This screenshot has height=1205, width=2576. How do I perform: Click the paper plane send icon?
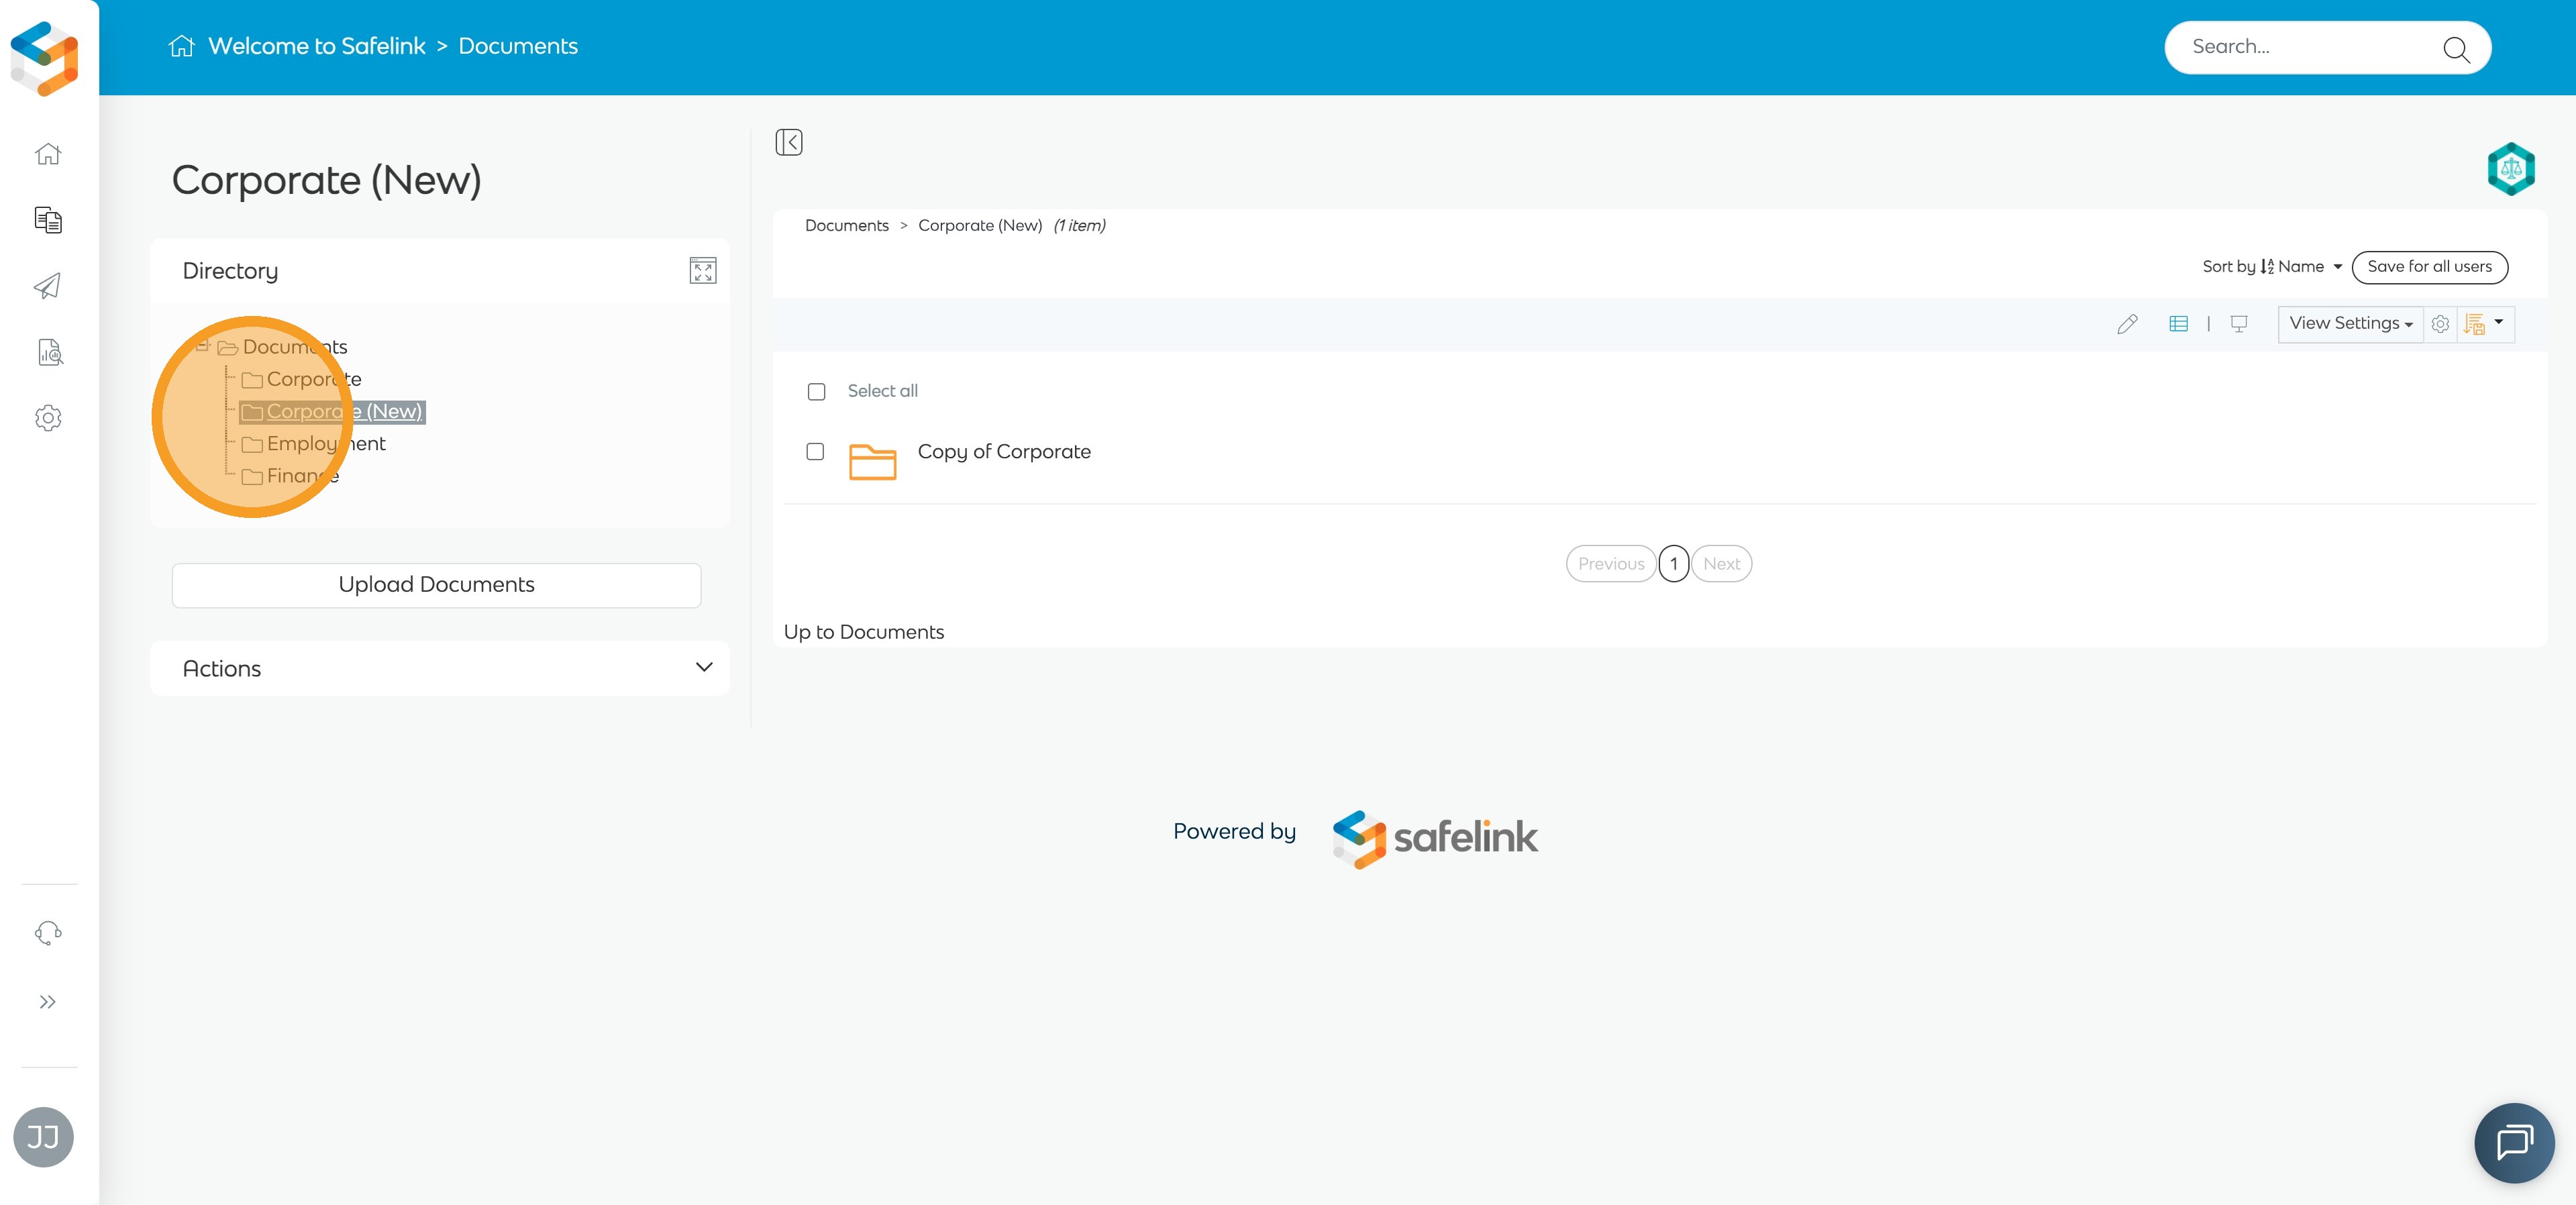click(48, 286)
